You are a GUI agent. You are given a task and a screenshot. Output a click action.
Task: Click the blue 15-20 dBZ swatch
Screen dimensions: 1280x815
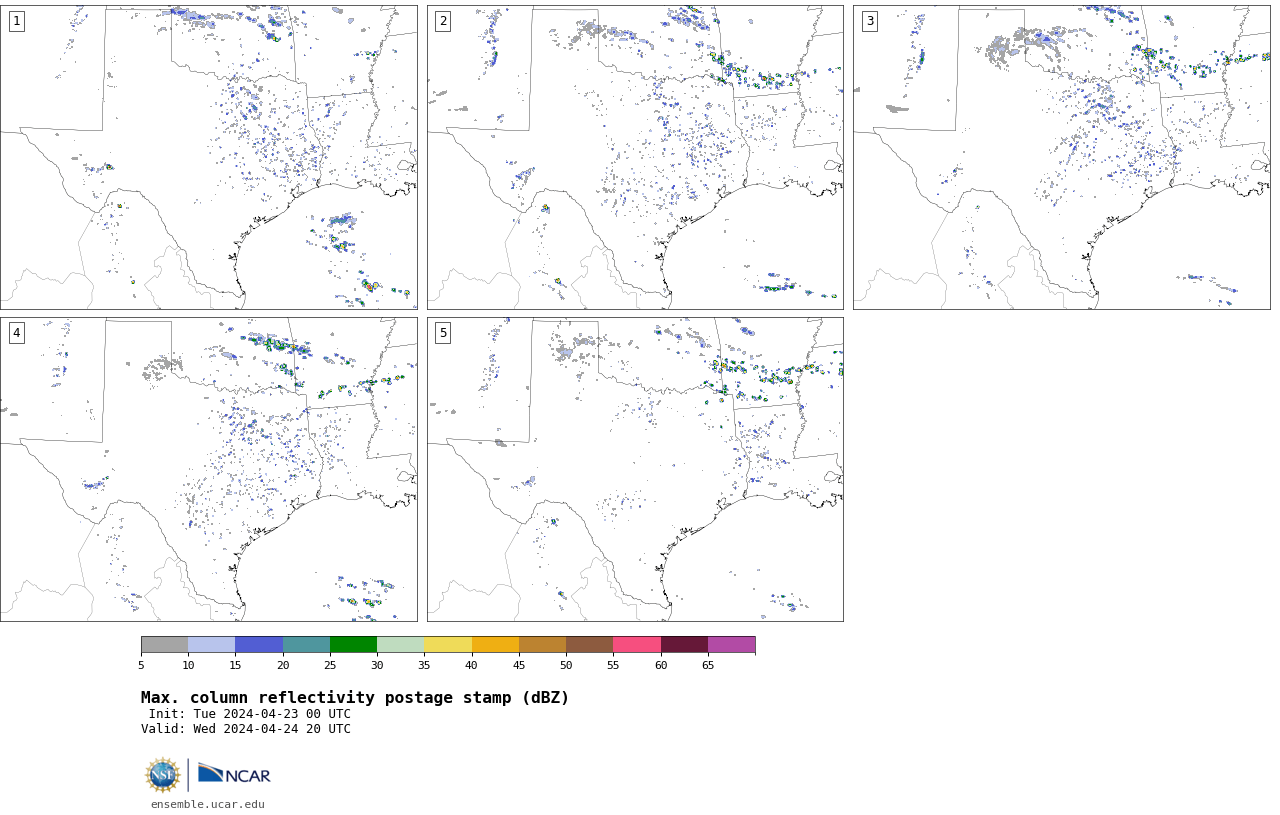(x=259, y=645)
